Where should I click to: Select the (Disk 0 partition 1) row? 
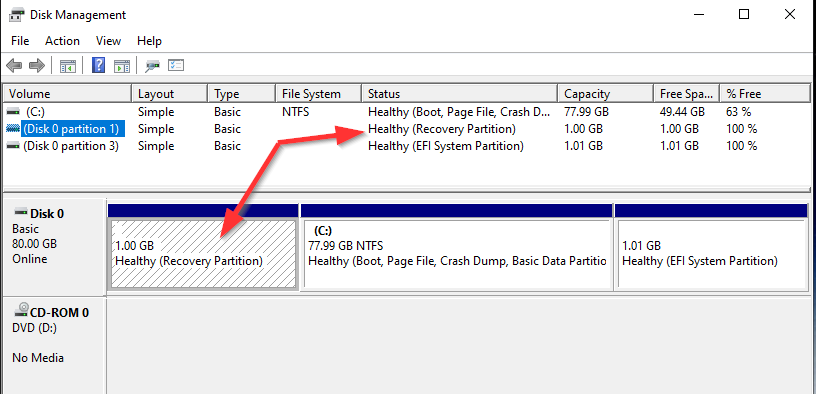pos(407,129)
